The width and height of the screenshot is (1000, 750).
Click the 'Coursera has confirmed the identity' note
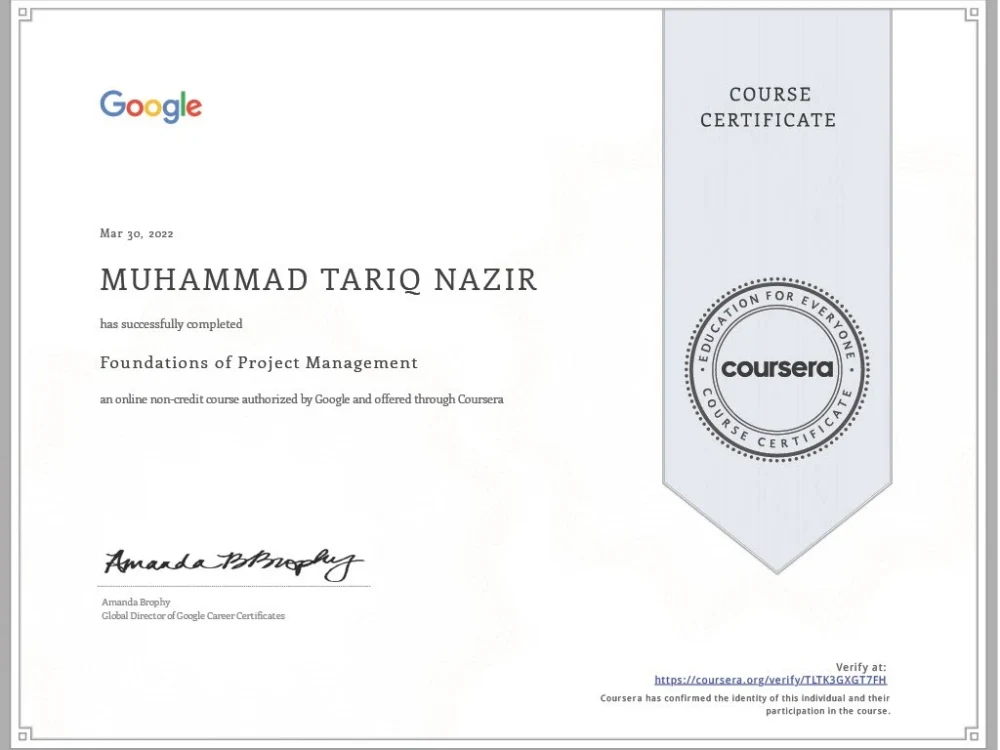(745, 705)
